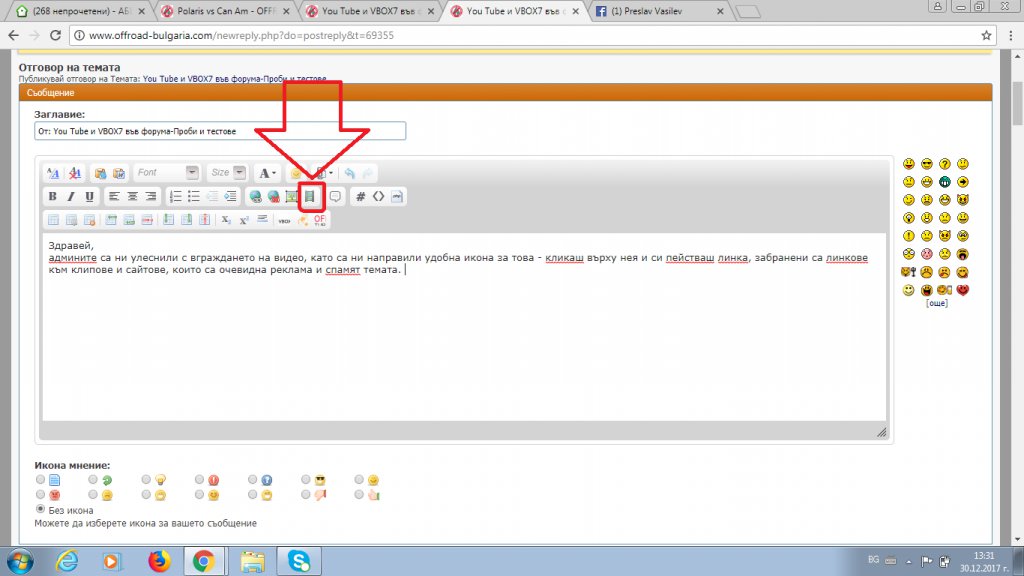Select the angry red face post icon radio
This screenshot has height=576, width=1024.
[x=40, y=494]
